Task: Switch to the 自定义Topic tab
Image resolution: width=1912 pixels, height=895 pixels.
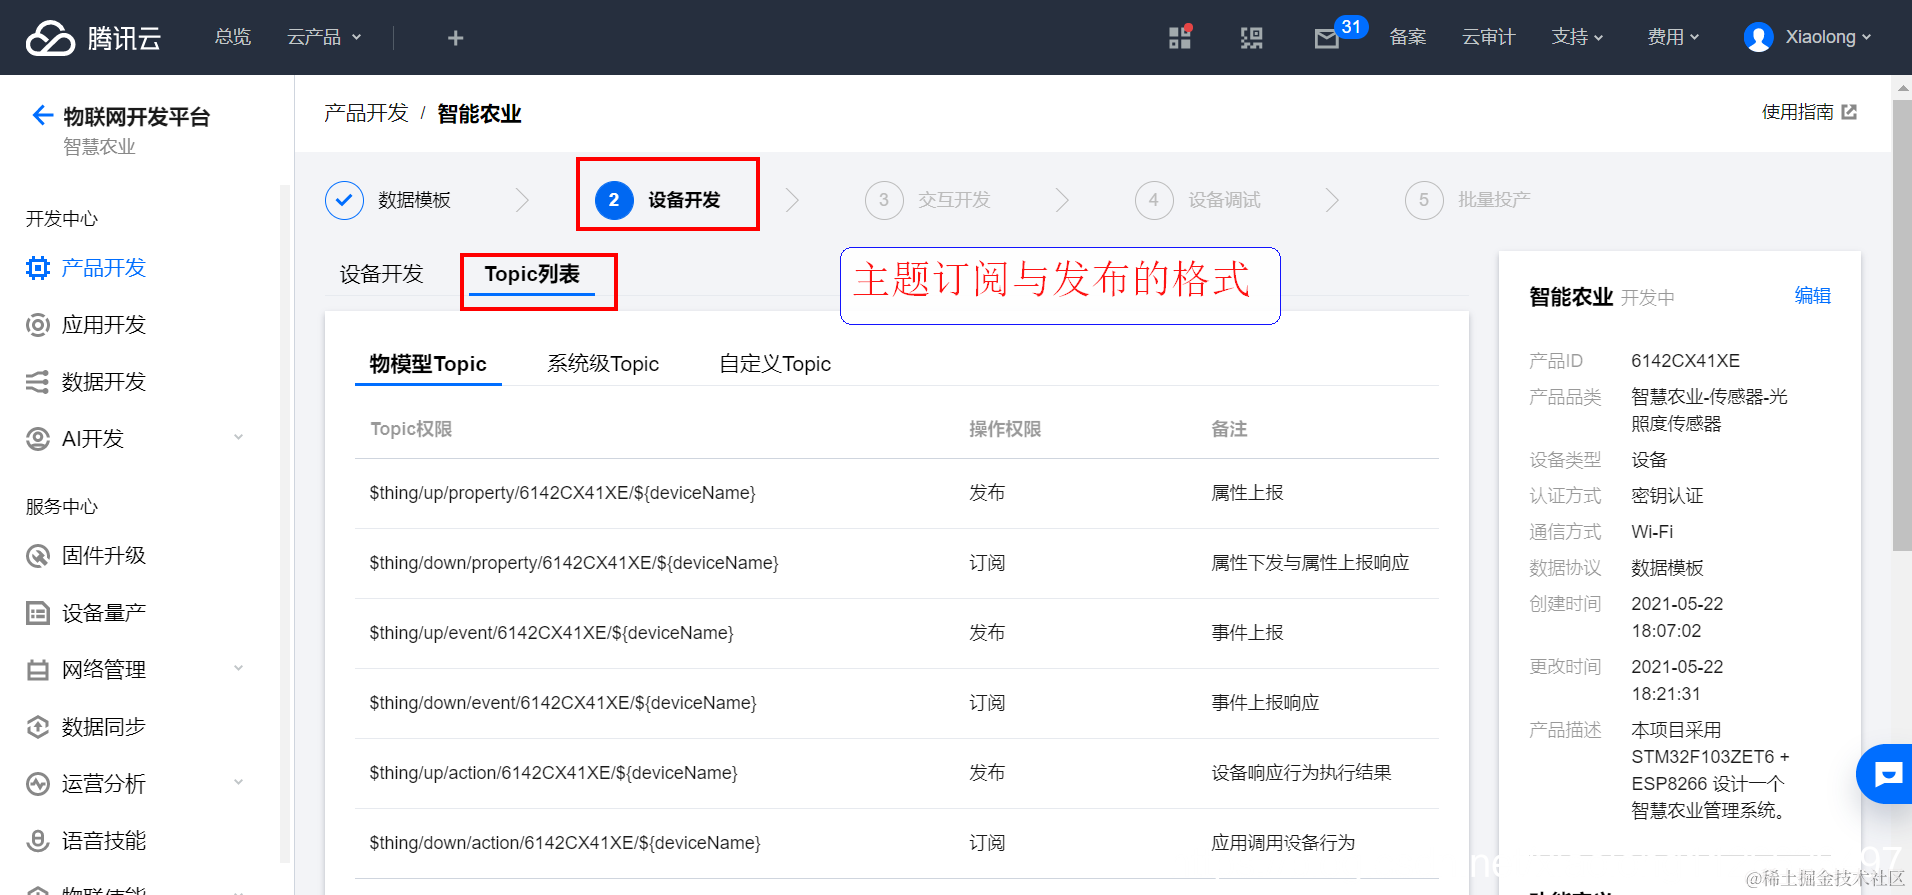Action: (x=775, y=364)
